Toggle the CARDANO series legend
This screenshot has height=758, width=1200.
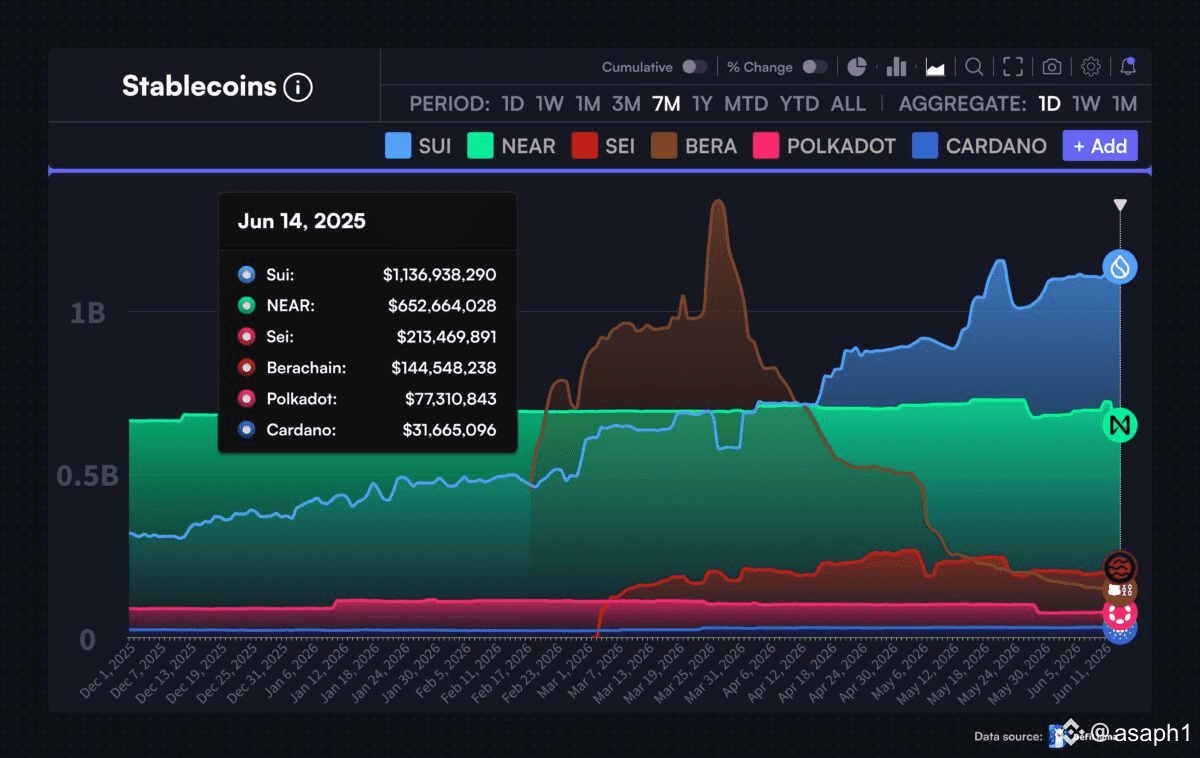980,146
